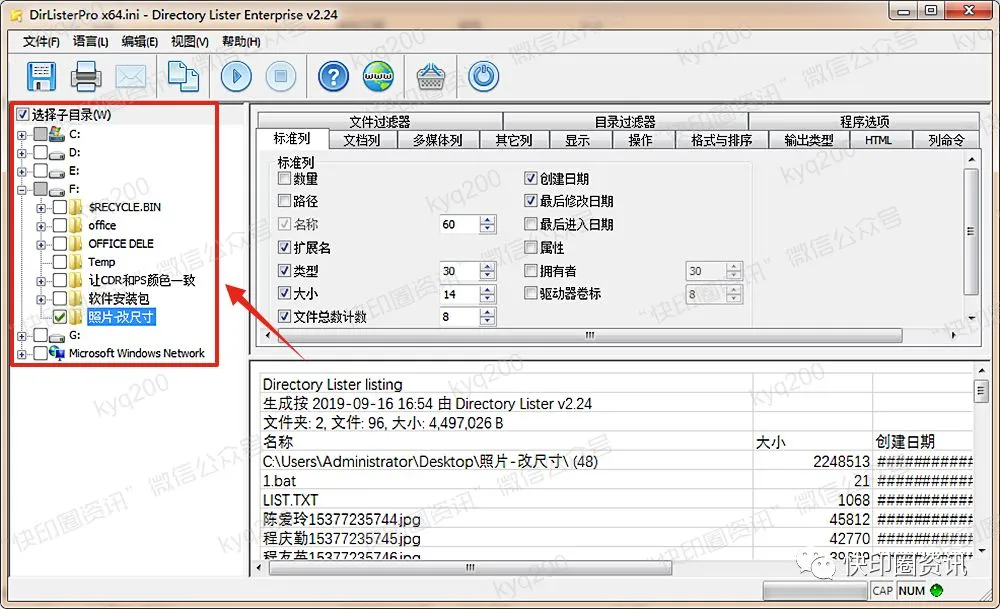This screenshot has height=609, width=1000.
Task: Open the 语言(L) menu
Action: 90,41
